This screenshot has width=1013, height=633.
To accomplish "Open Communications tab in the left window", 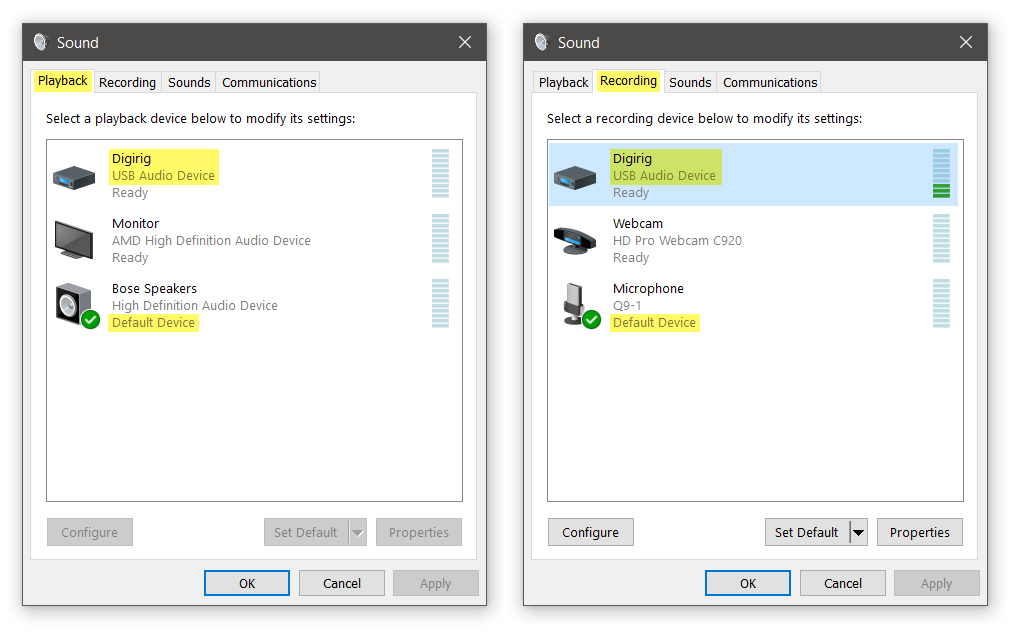I will click(x=269, y=82).
